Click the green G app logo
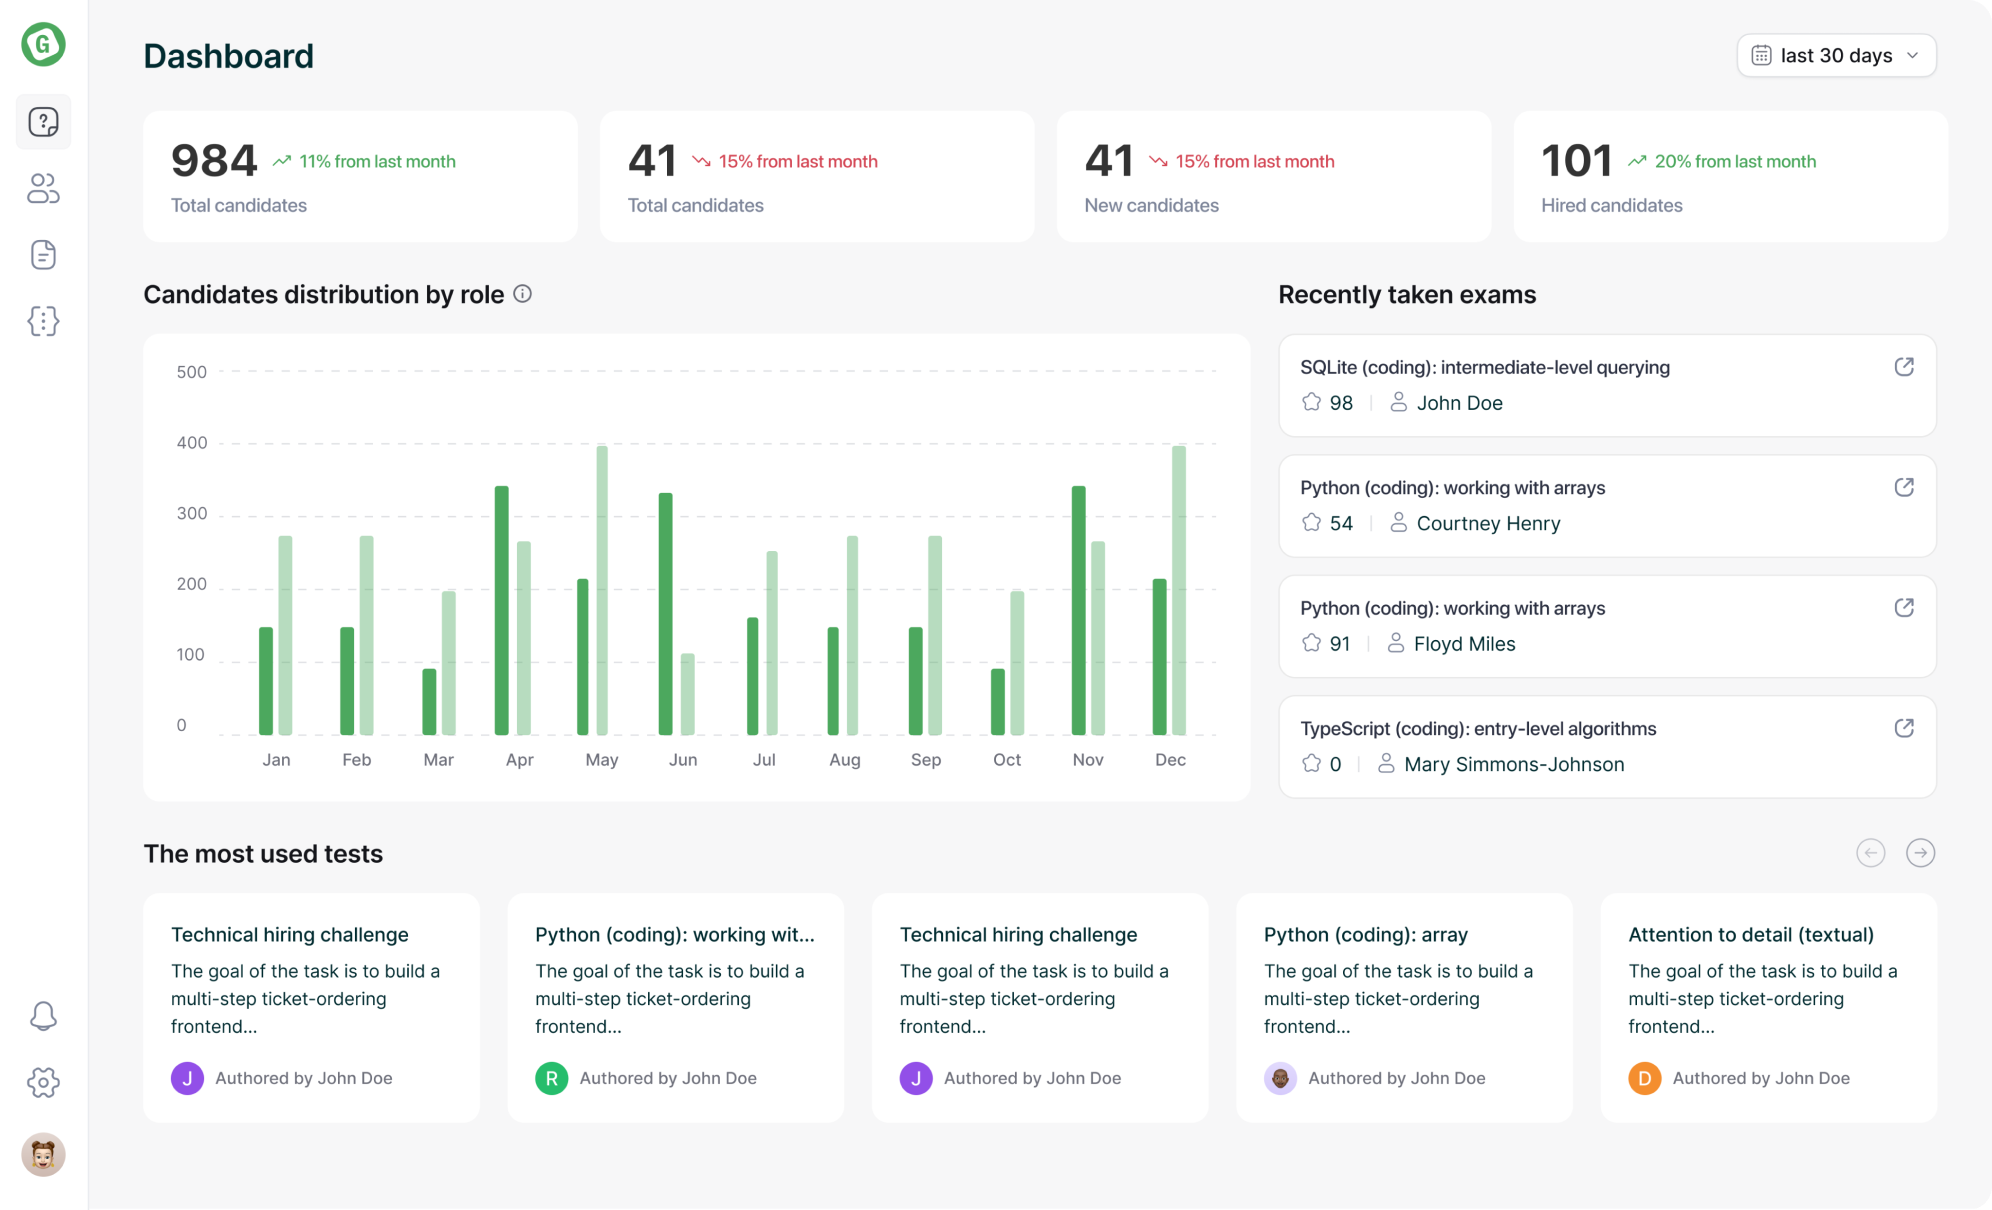The height and width of the screenshot is (1210, 1992). click(43, 44)
